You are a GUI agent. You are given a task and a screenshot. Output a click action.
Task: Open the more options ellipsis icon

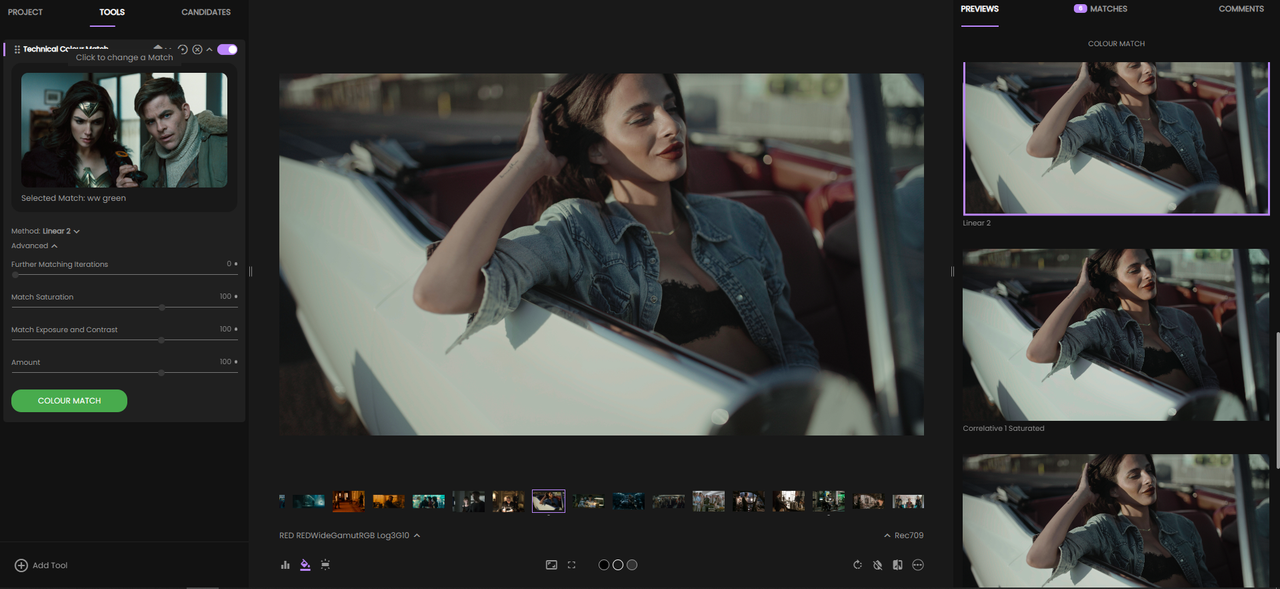tap(918, 565)
